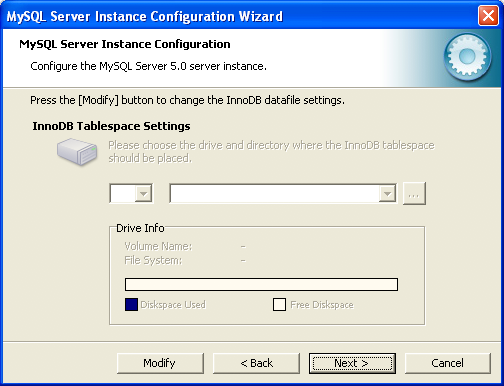Viewport: 504px width, 386px height.
Task: Click the File System label
Action: click(153, 260)
